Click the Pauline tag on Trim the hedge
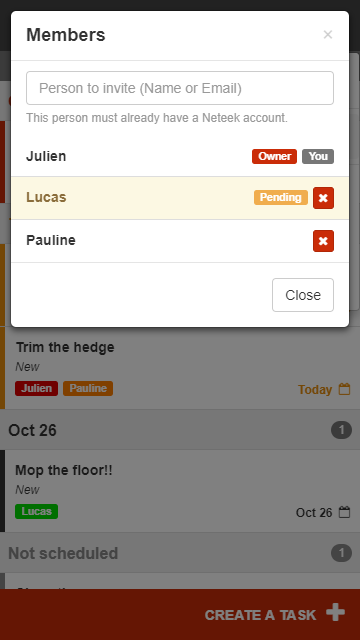The width and height of the screenshot is (360, 640). (x=88, y=388)
